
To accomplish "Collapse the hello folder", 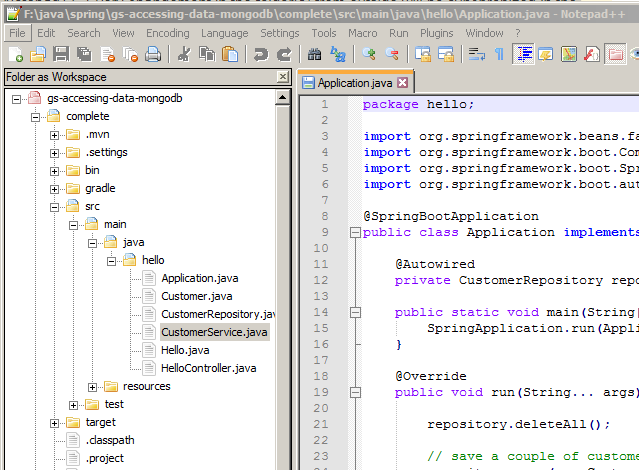I will tap(111, 261).
